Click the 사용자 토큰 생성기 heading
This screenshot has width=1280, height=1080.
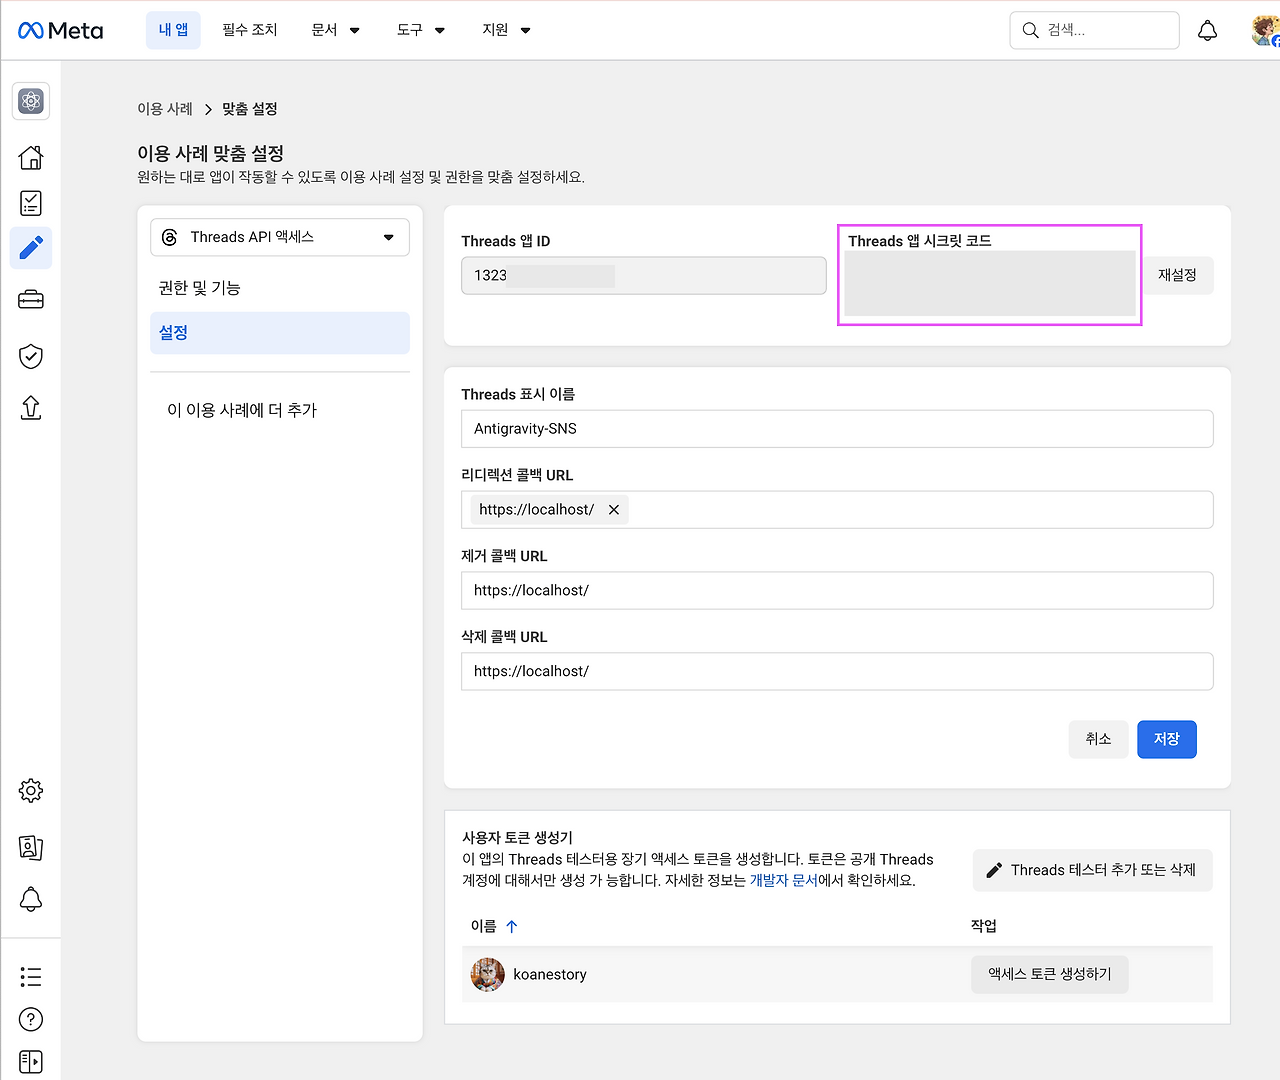click(x=518, y=838)
